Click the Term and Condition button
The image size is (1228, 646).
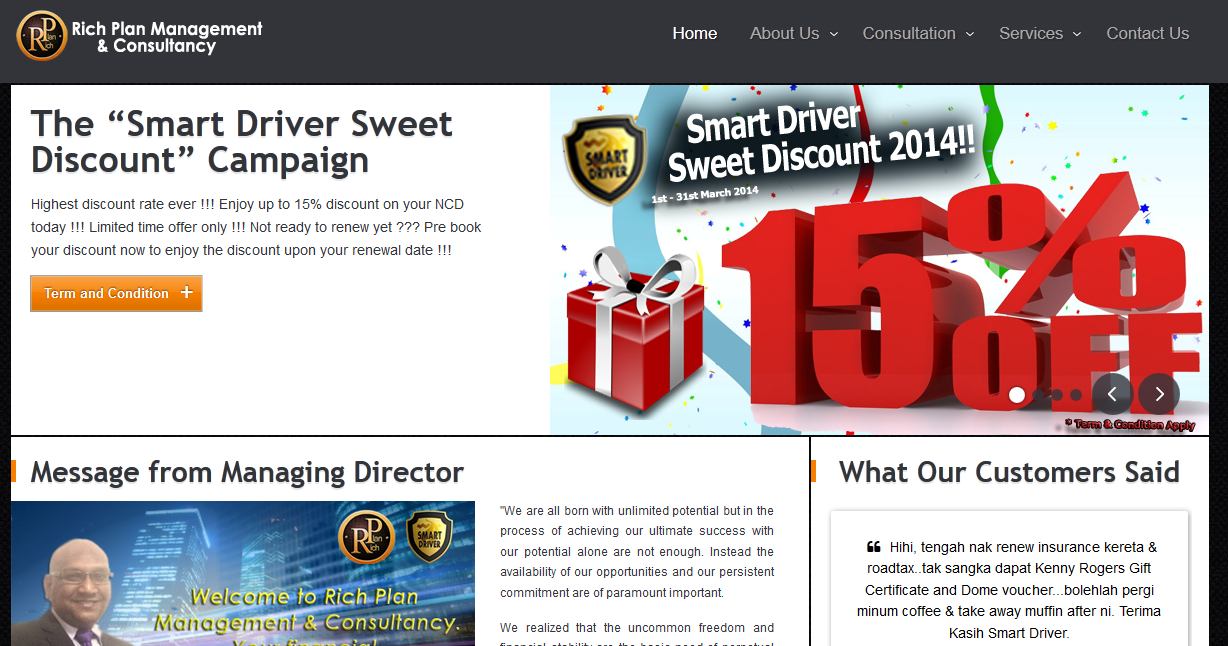[x=116, y=293]
